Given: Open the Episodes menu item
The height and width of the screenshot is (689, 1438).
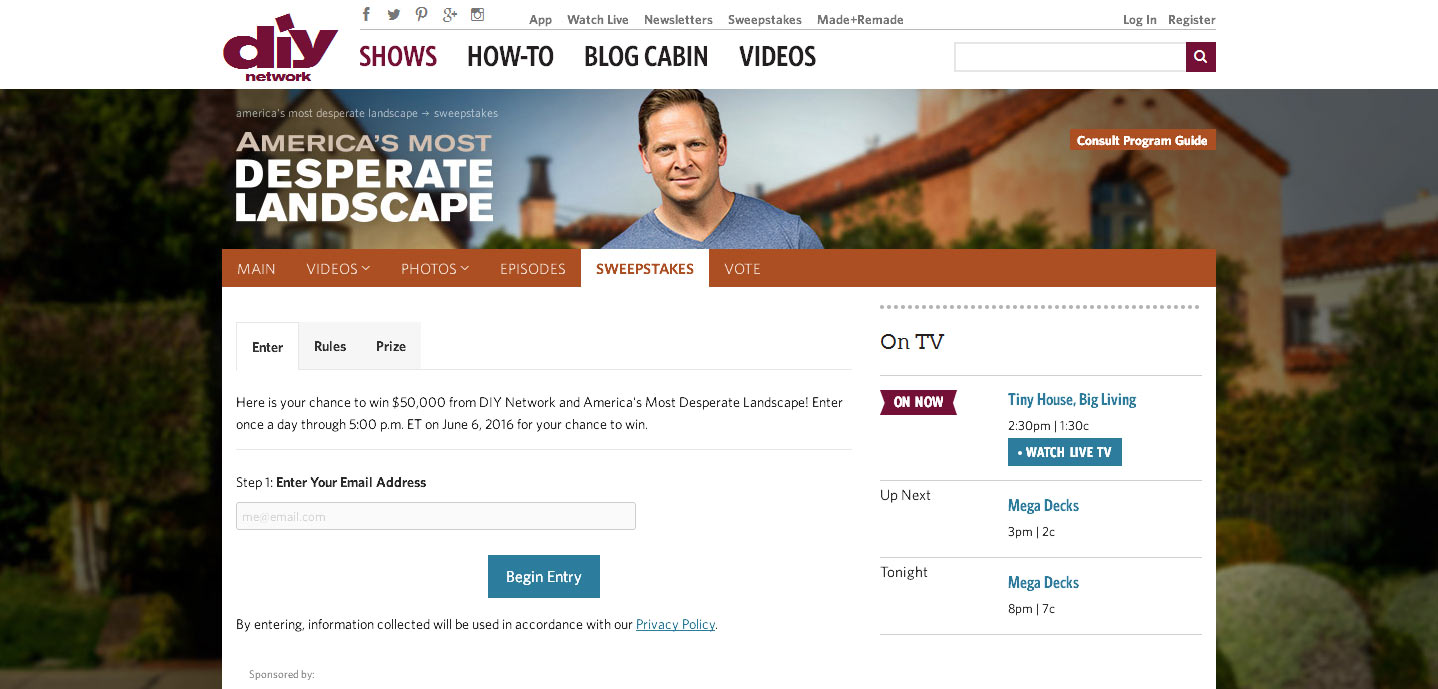Looking at the screenshot, I should (533, 269).
